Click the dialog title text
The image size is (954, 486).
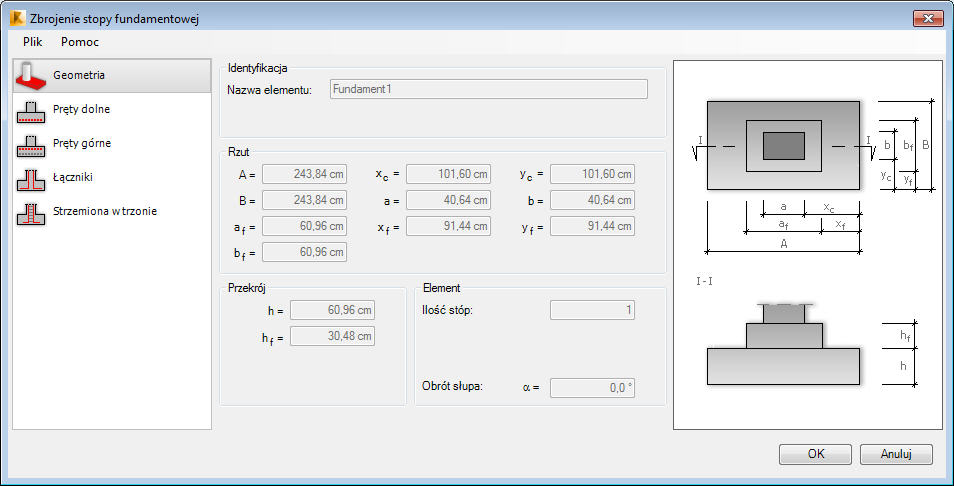pyautogui.click(x=114, y=19)
